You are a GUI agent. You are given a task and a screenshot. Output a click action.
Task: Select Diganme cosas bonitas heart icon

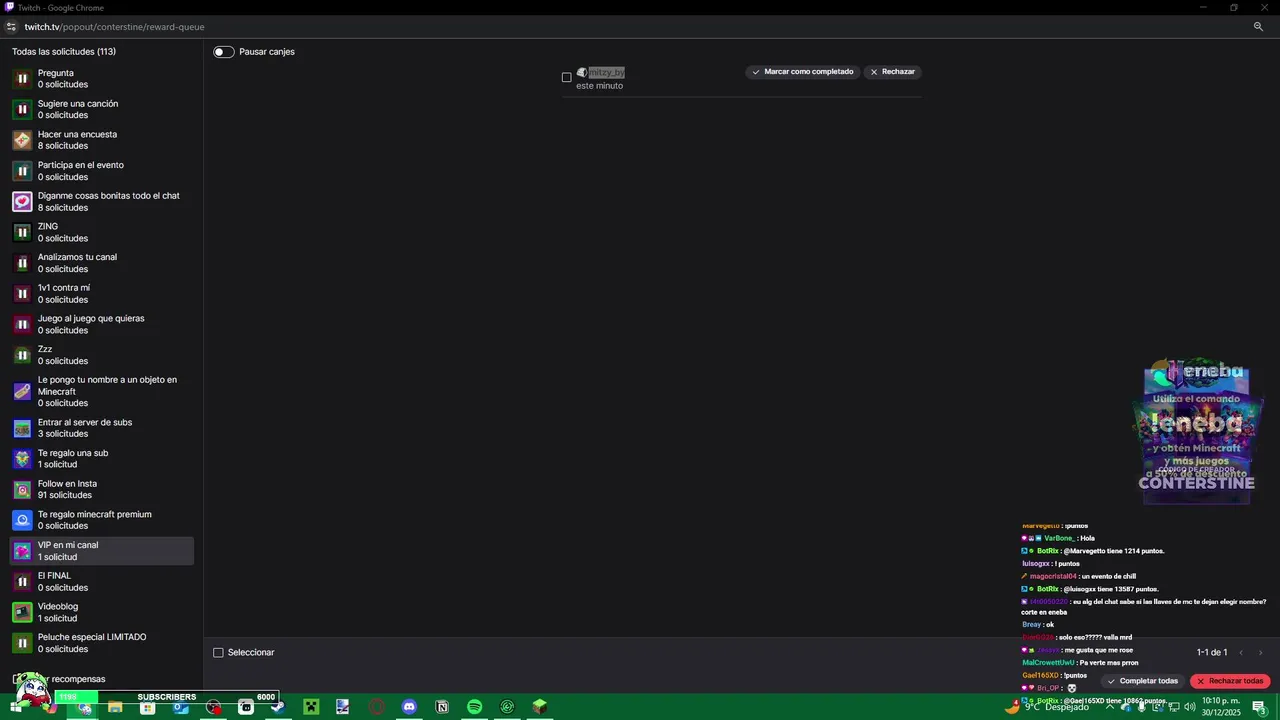(x=22, y=202)
